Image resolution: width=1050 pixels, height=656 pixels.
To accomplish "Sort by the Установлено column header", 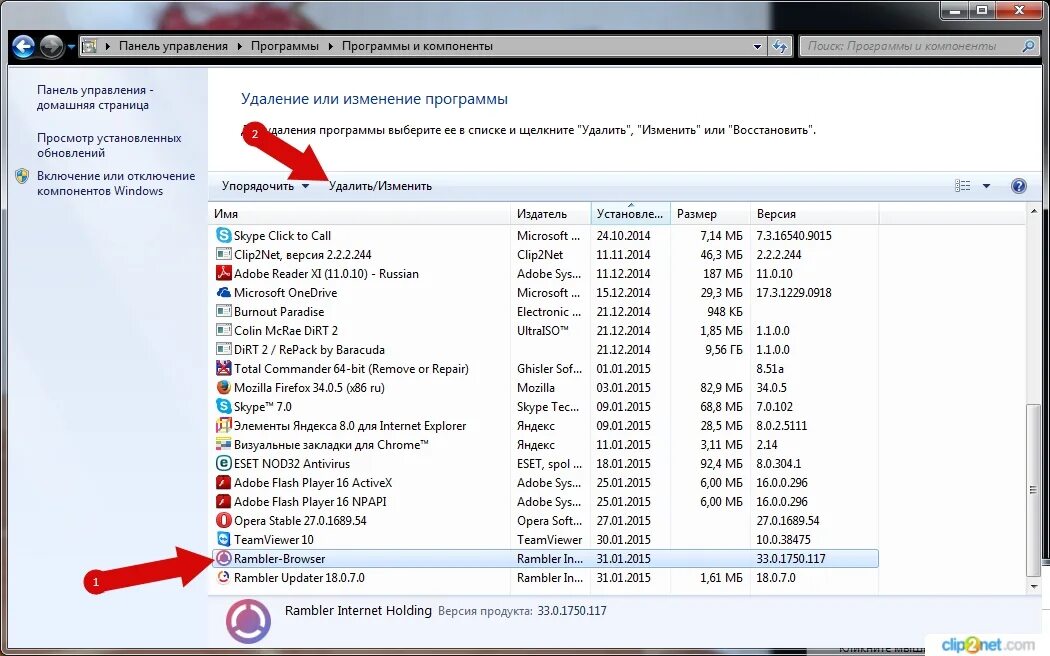I will coord(630,214).
